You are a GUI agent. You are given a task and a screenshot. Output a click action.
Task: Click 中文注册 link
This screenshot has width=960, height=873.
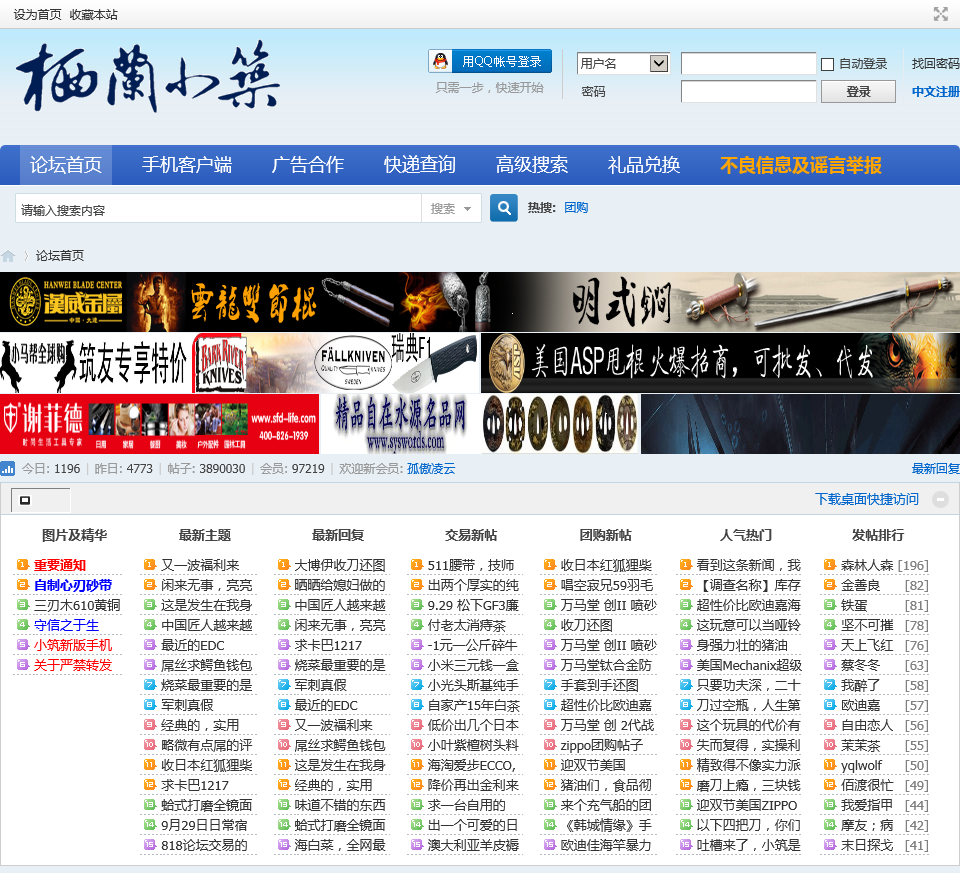936,92
